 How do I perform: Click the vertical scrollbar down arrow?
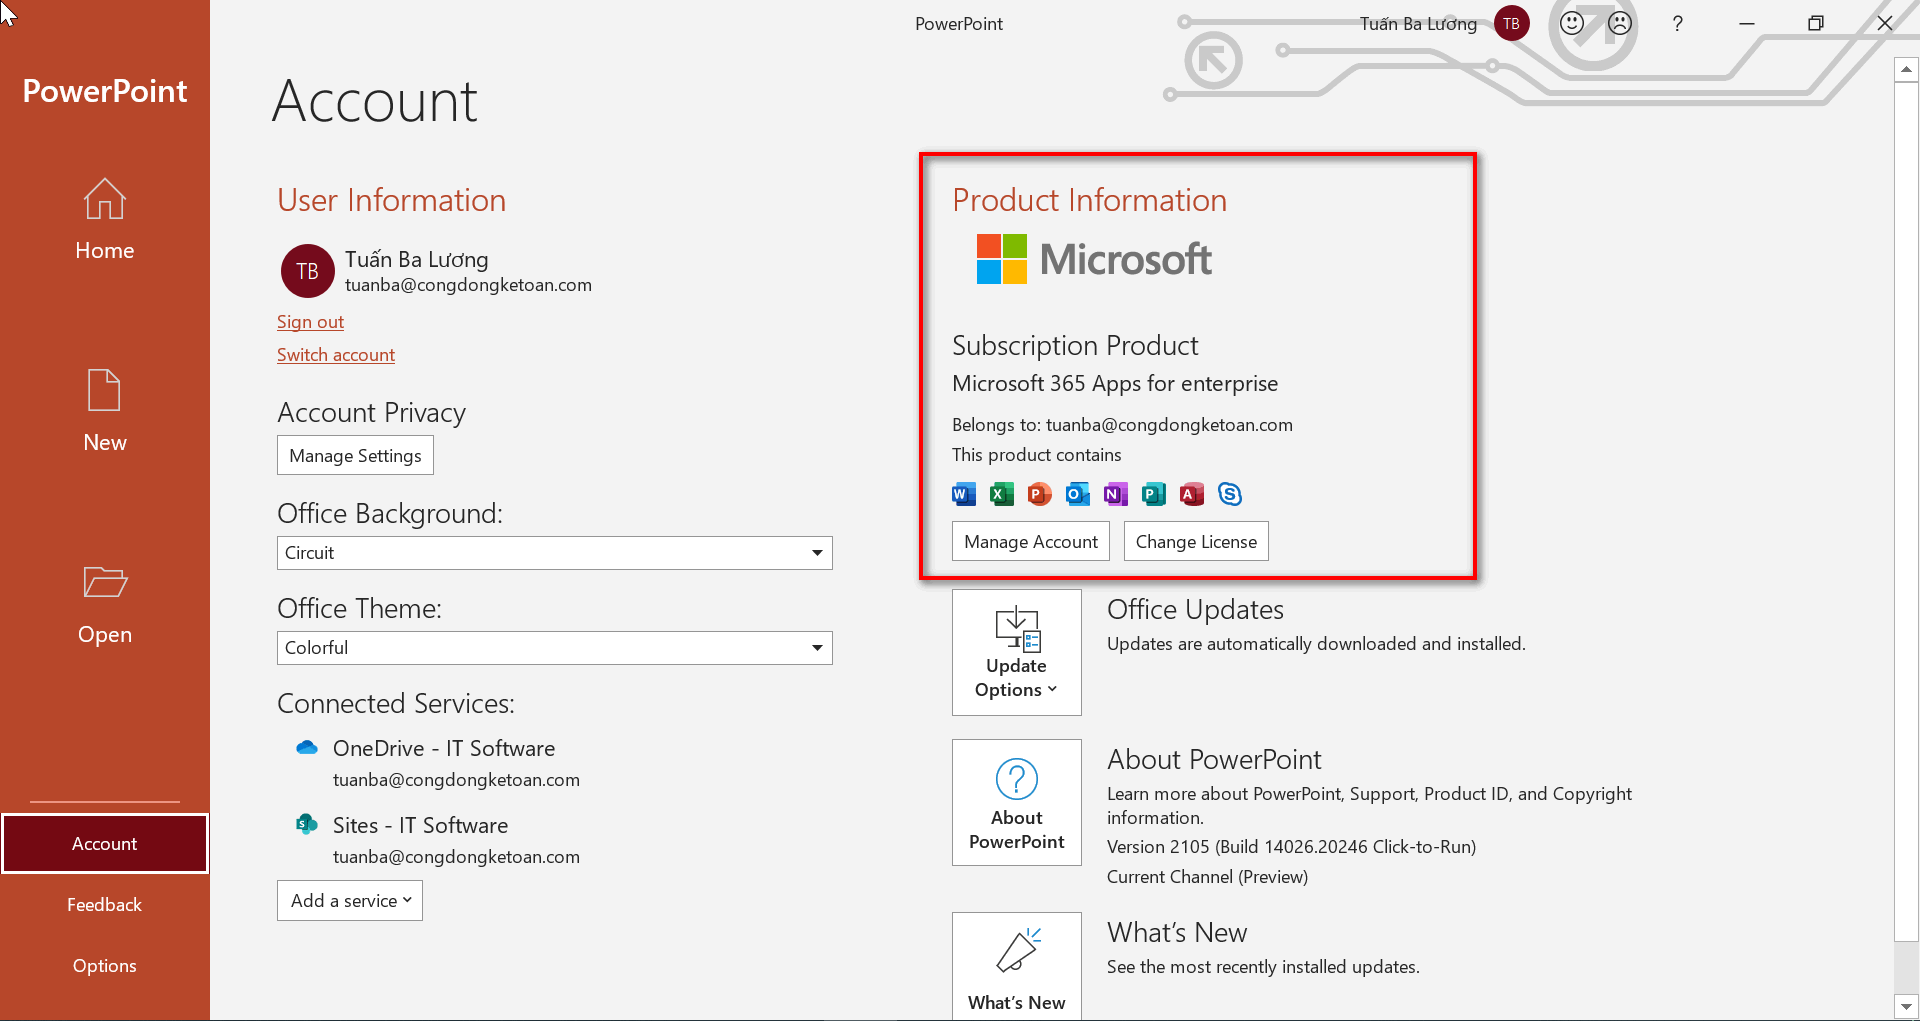point(1906,1006)
